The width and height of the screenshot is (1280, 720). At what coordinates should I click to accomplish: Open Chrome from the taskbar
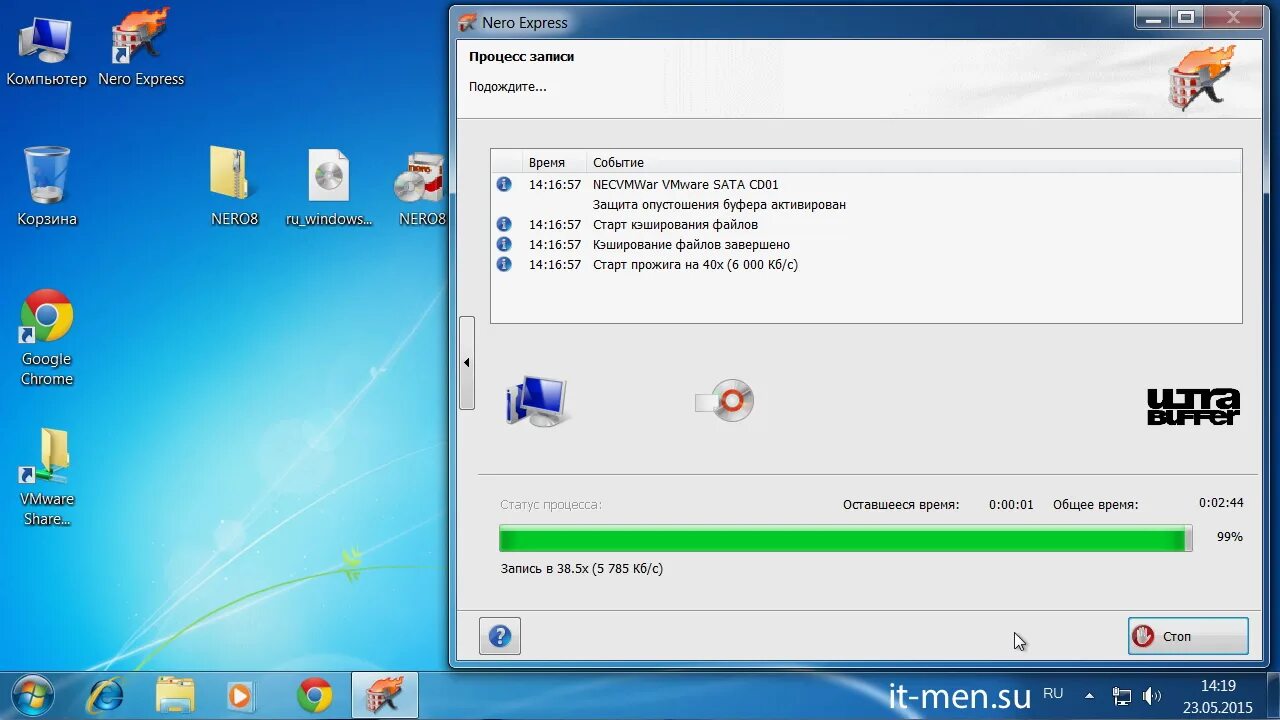click(x=314, y=695)
